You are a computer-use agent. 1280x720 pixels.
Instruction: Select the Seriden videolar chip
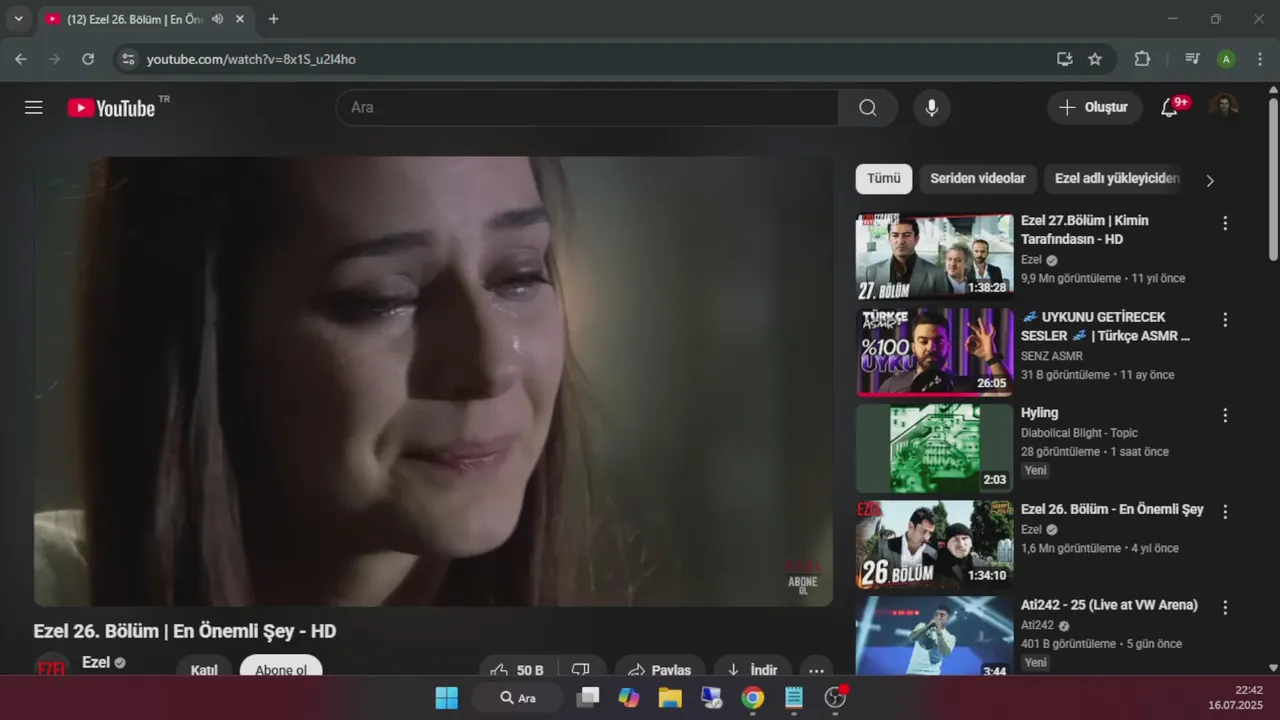coord(978,179)
